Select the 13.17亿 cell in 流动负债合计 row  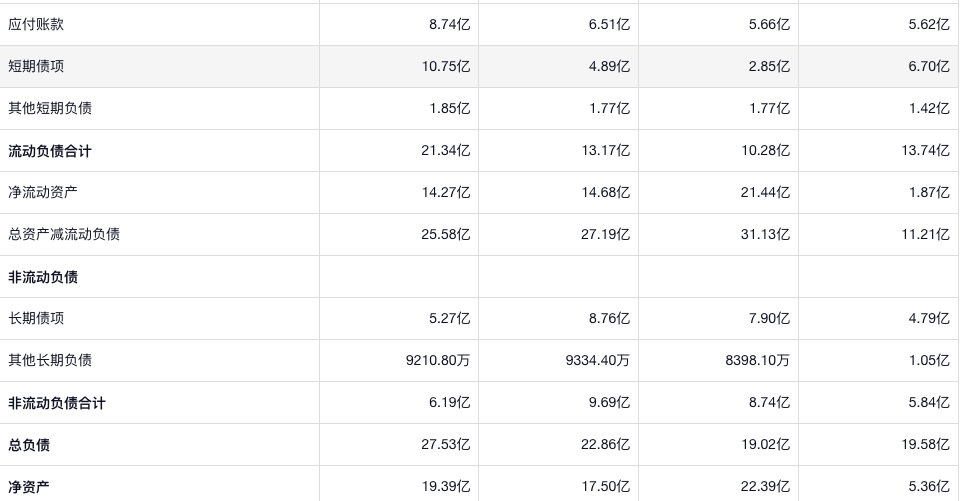pos(606,151)
